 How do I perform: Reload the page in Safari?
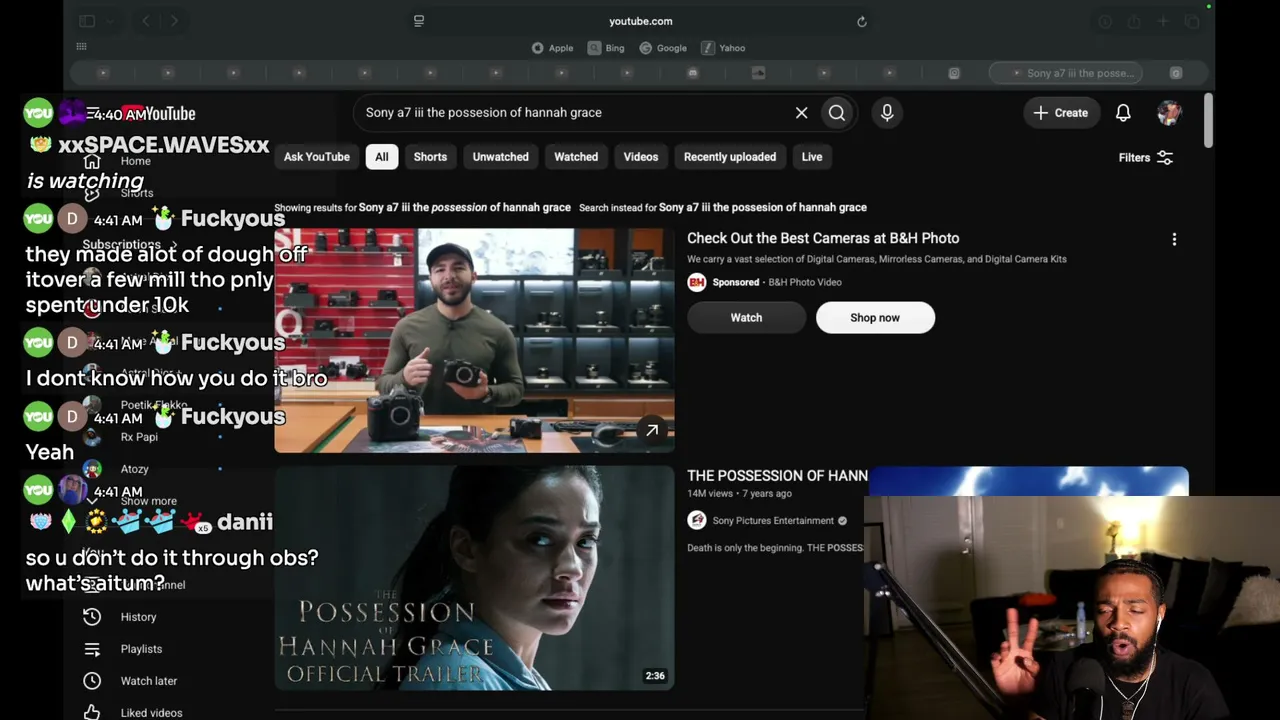click(861, 21)
